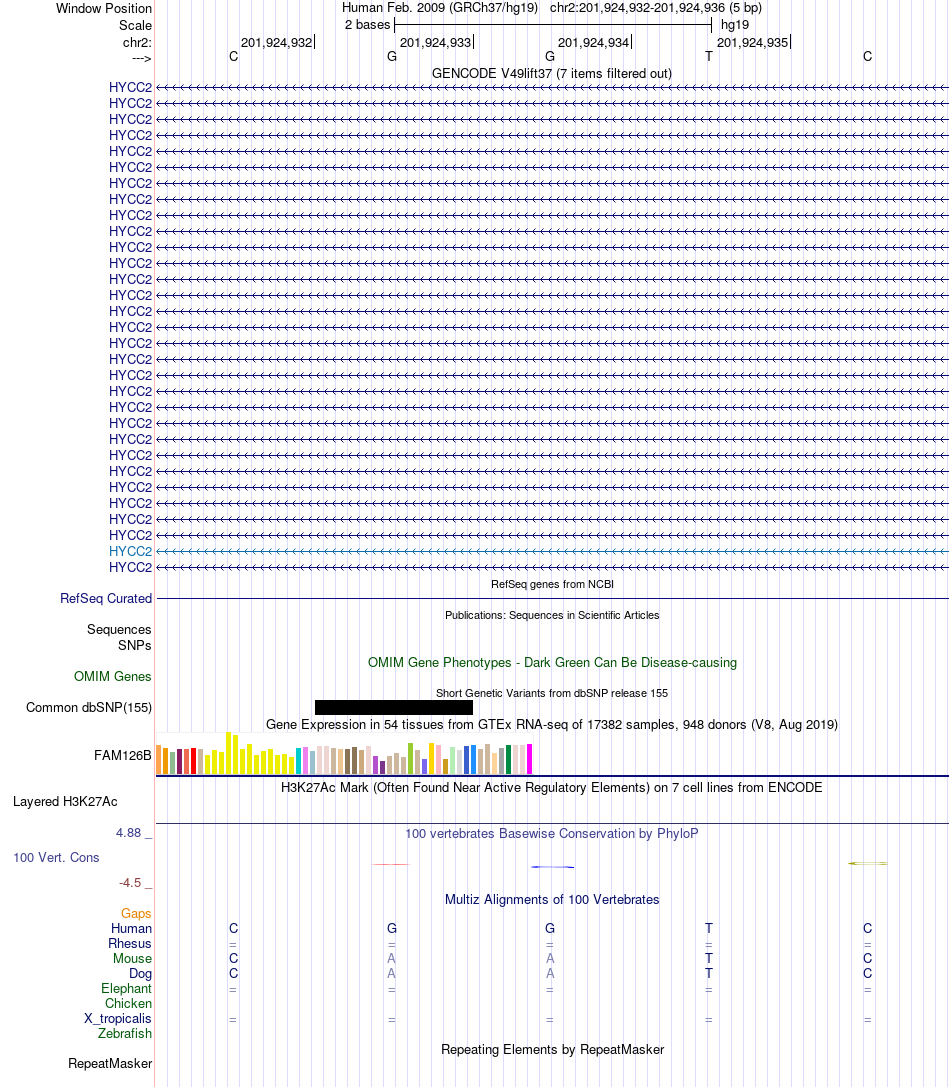Click the tallest yellow bar in GTEx chart
950x1087 pixels.
click(x=229, y=753)
